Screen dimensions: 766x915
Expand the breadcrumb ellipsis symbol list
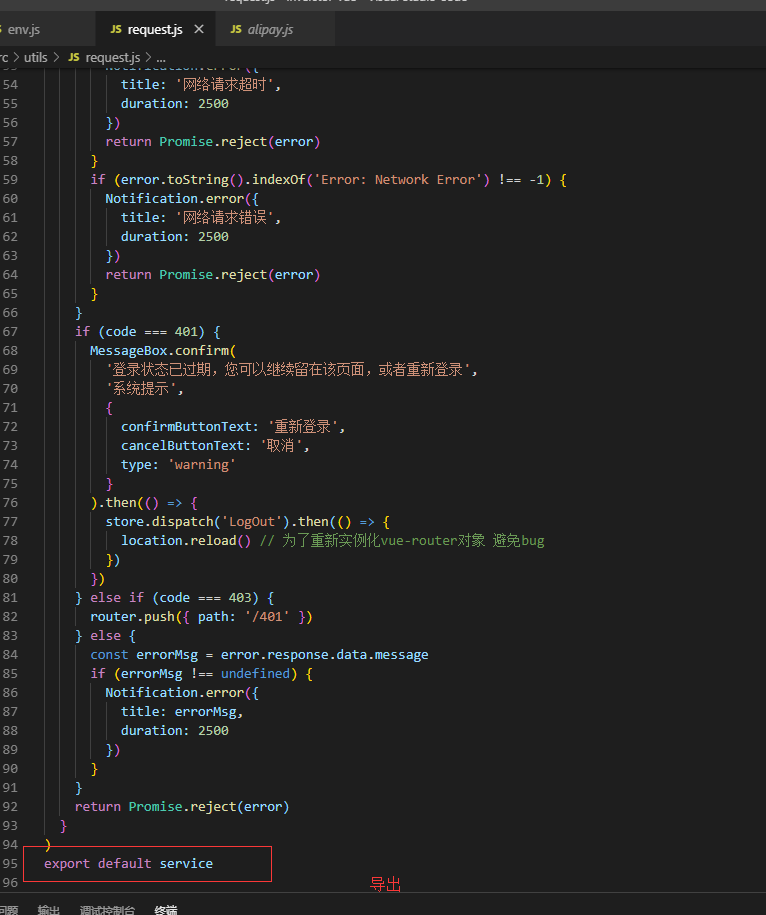click(160, 58)
